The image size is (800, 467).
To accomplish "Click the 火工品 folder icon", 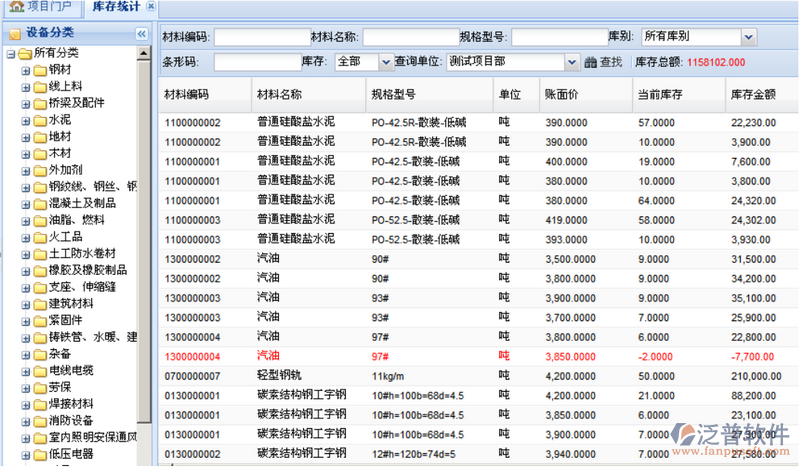I will click(x=39, y=237).
